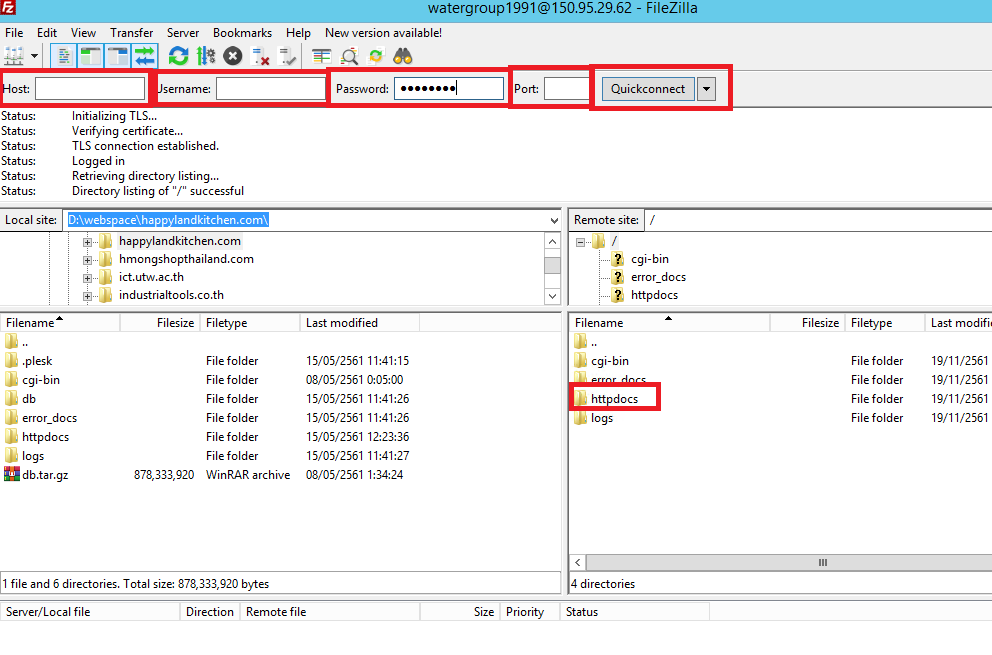Toggle message log display
Viewport: 992px width, 655px height.
[x=63, y=56]
